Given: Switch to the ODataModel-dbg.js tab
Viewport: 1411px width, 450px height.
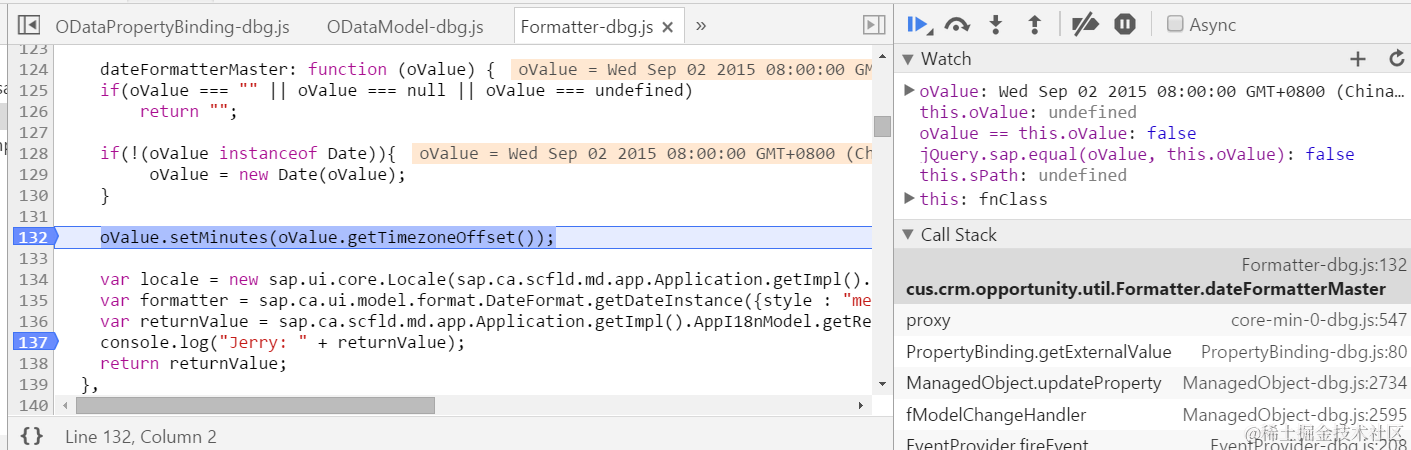Looking at the screenshot, I should pyautogui.click(x=405, y=26).
